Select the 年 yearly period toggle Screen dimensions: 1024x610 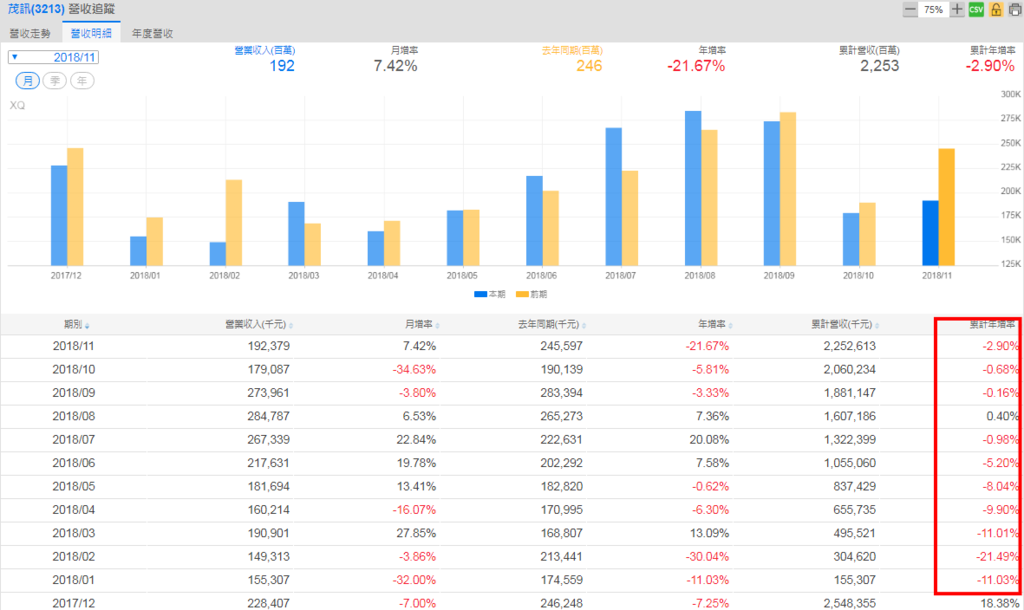(x=82, y=81)
